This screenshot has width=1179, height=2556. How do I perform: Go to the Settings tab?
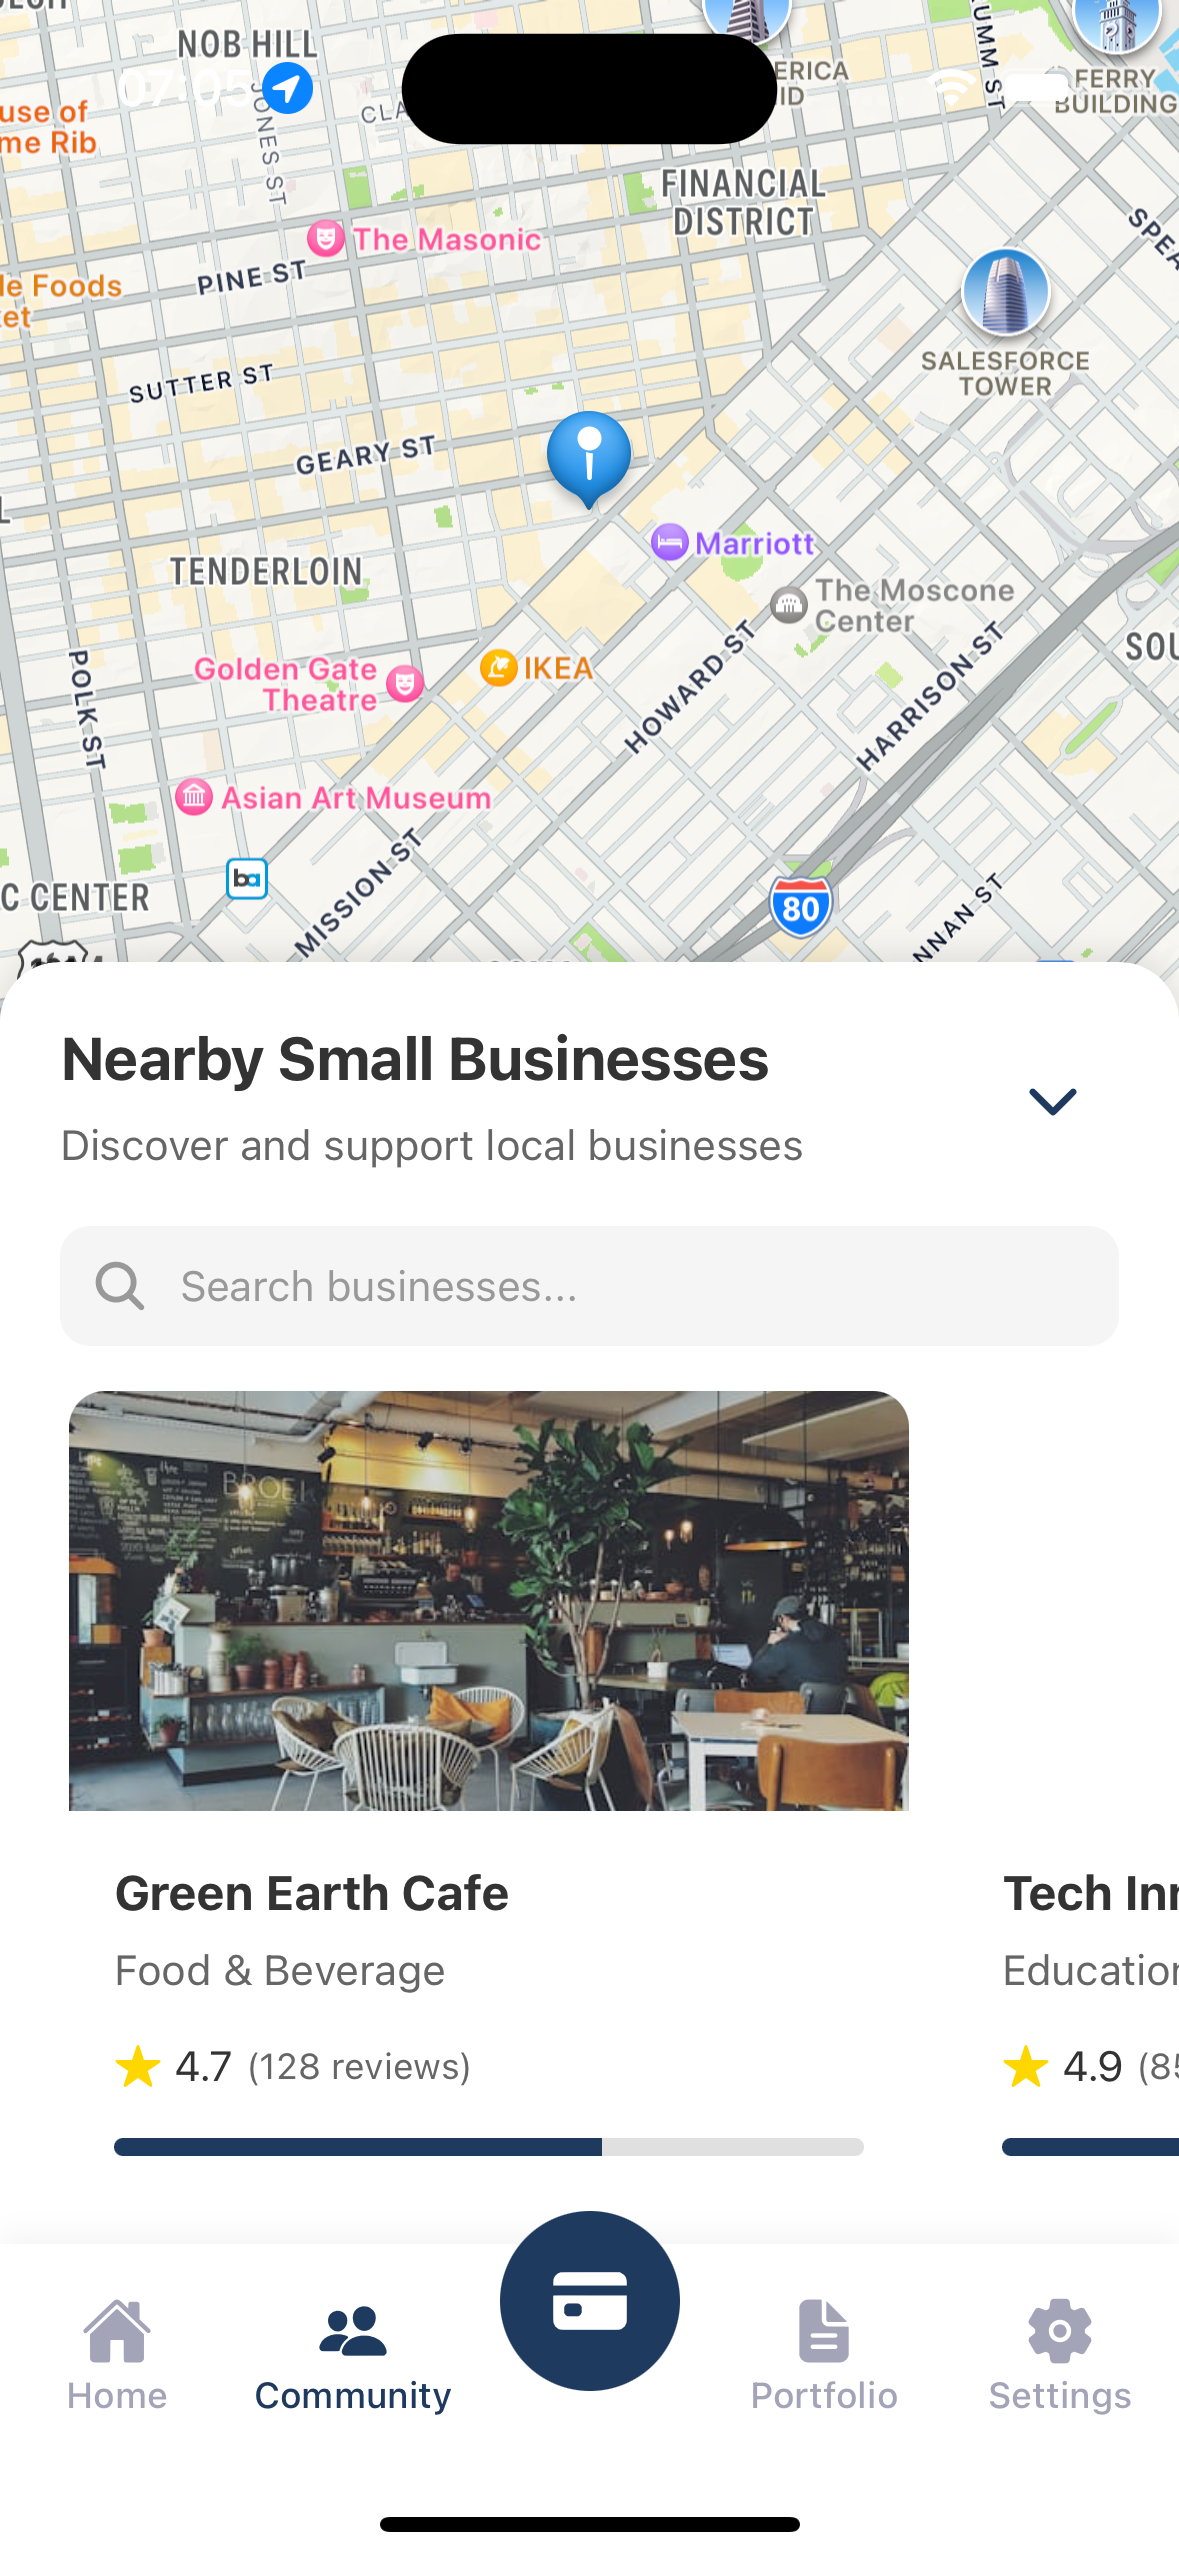click(x=1060, y=2355)
